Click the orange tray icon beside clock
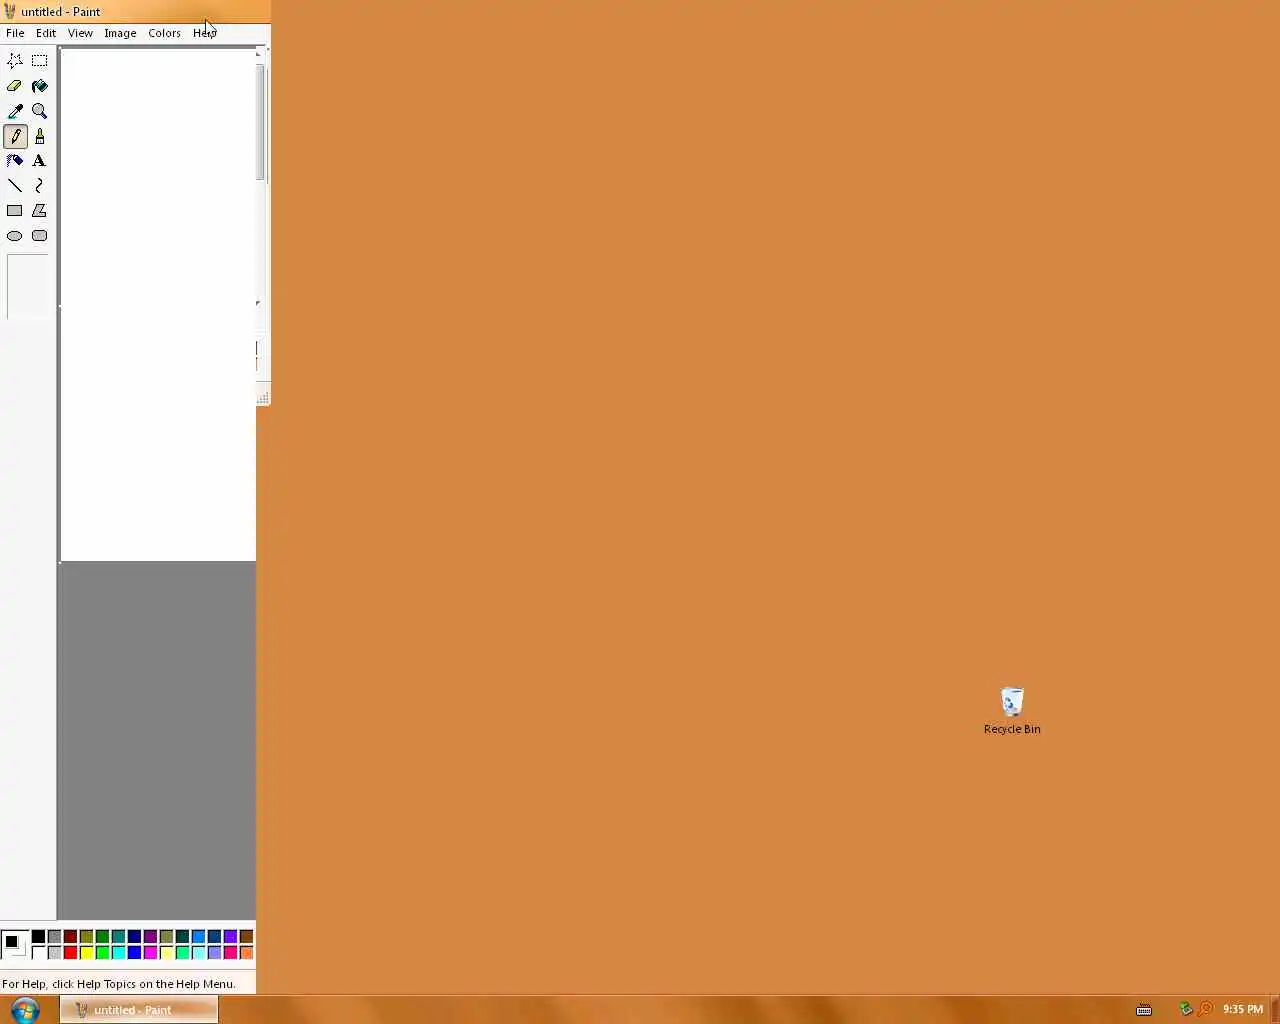Viewport: 1280px width, 1024px height. pos(1205,1010)
